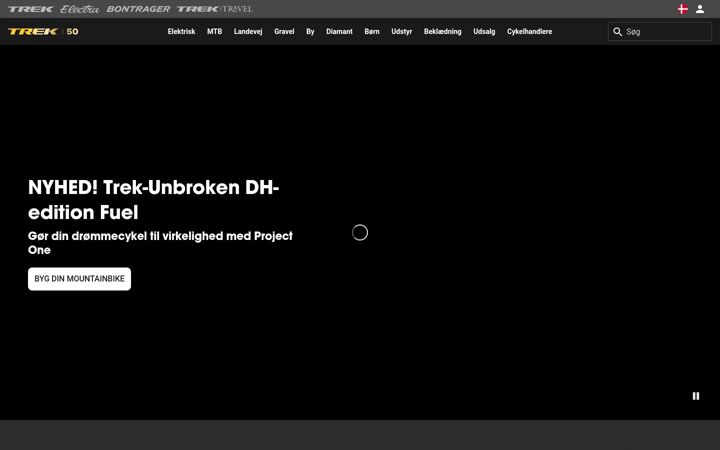Click the Danish flag country selector
720x450 pixels.
tap(682, 9)
